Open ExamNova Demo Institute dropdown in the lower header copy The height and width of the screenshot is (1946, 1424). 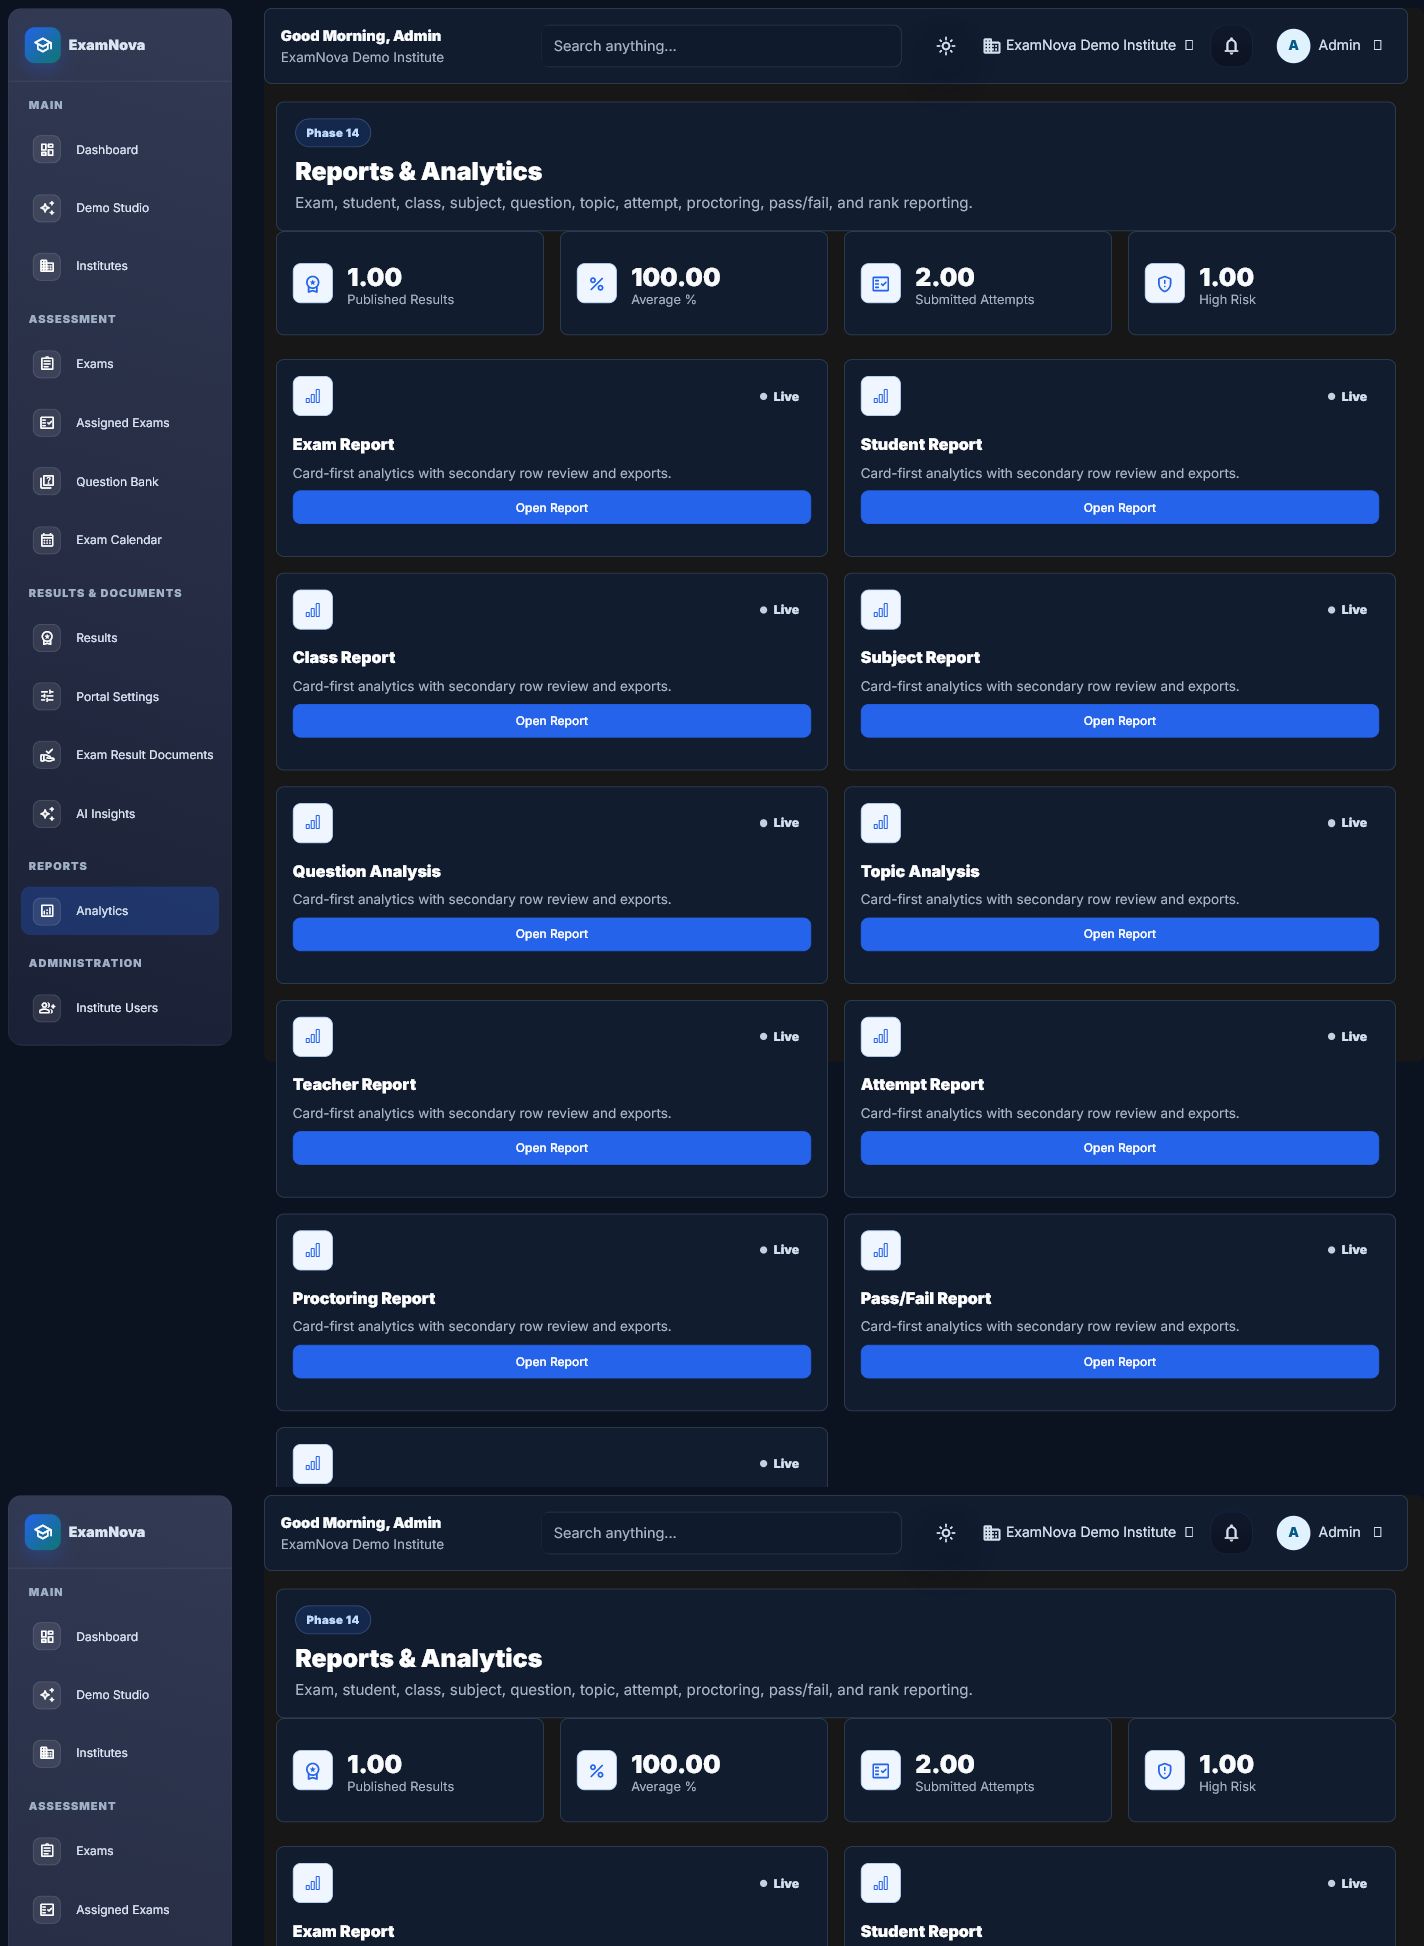(x=1088, y=1533)
